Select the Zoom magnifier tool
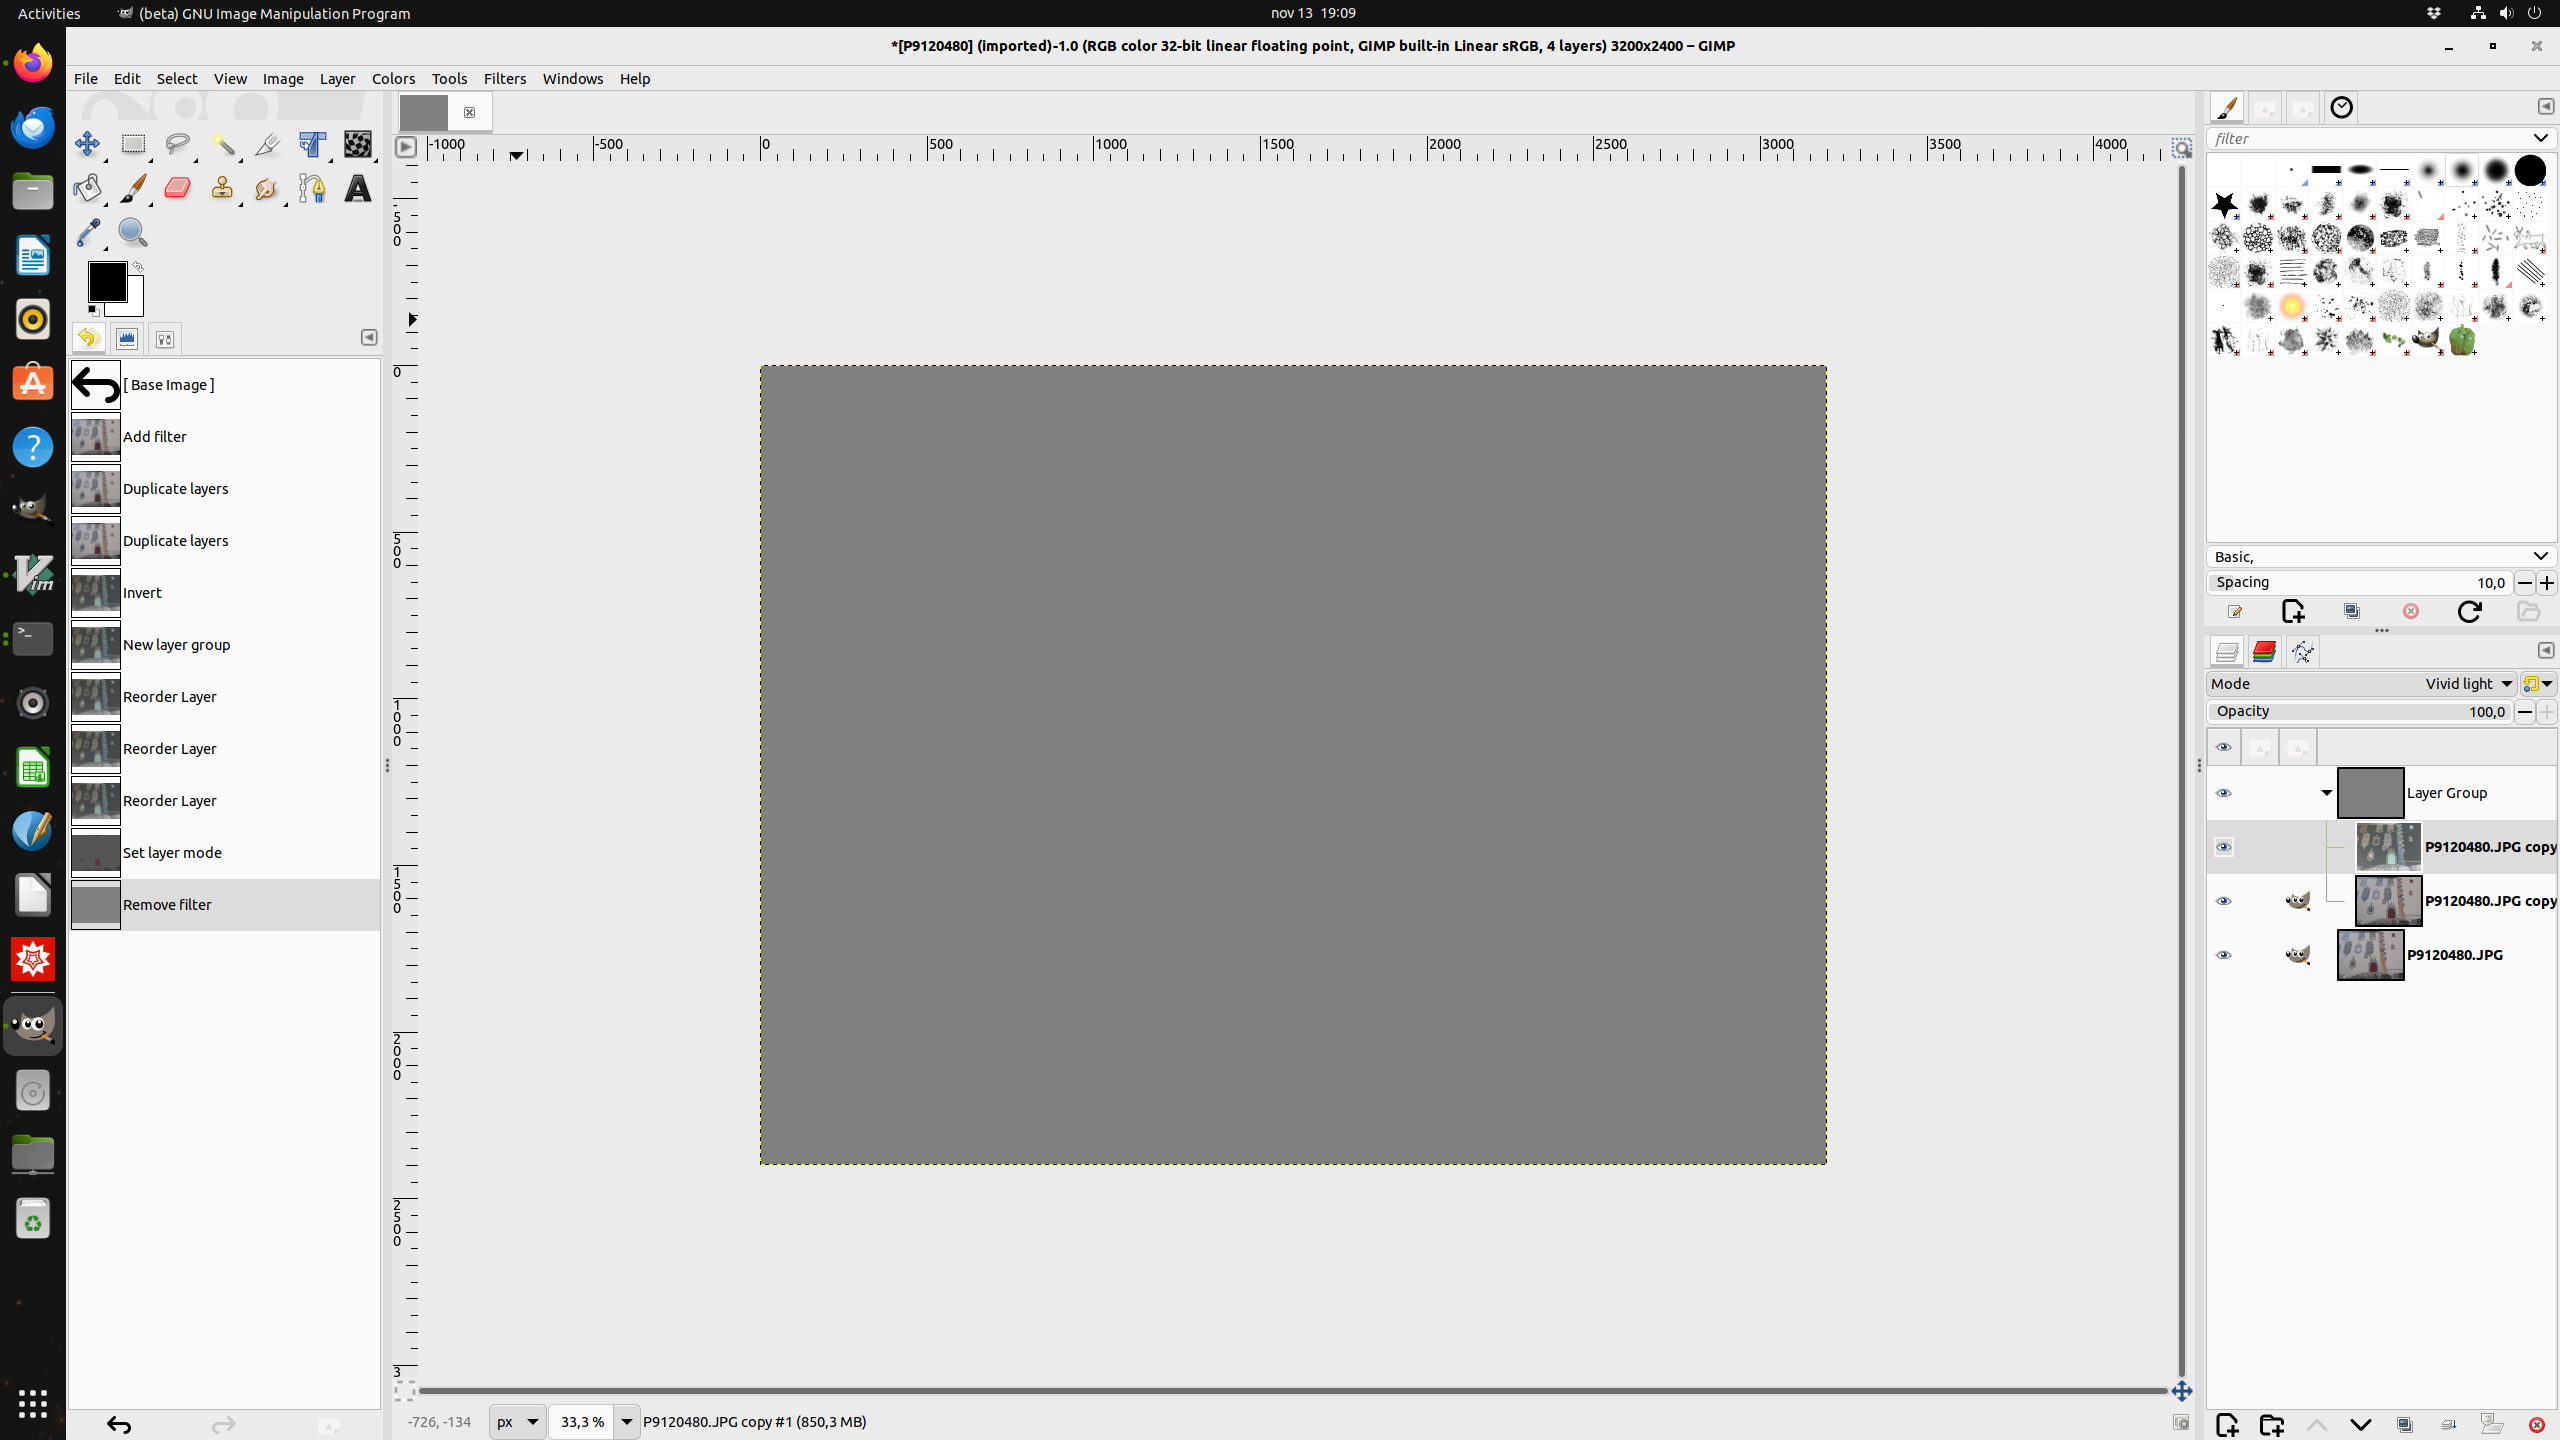Viewport: 2560px width, 1440px height. (132, 233)
